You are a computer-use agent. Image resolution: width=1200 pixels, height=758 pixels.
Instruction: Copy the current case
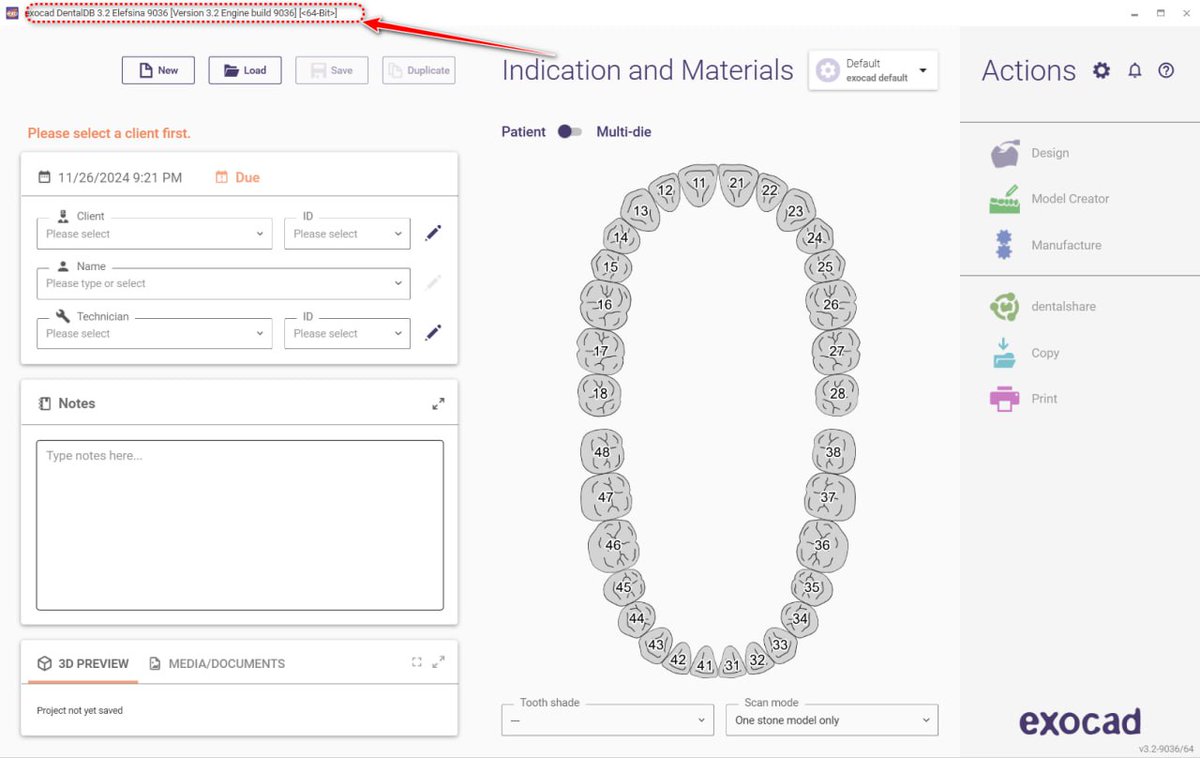point(1043,352)
